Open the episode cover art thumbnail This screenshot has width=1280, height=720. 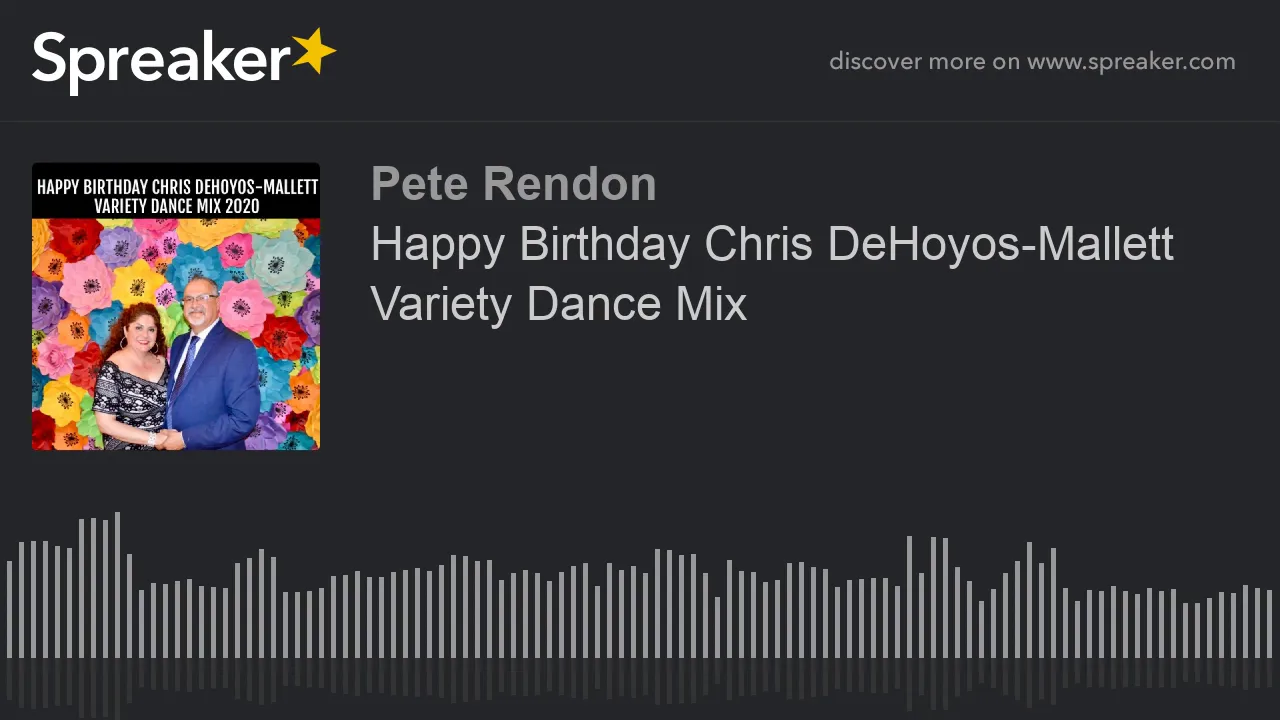[176, 306]
